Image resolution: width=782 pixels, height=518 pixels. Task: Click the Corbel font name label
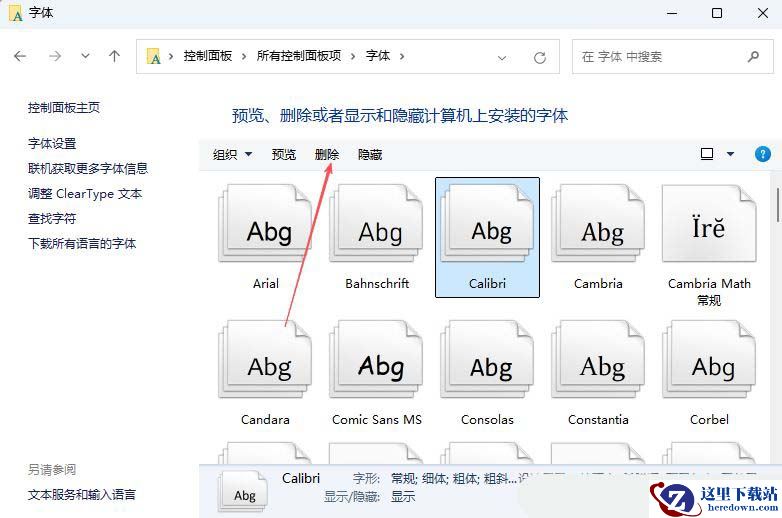pyautogui.click(x=709, y=420)
